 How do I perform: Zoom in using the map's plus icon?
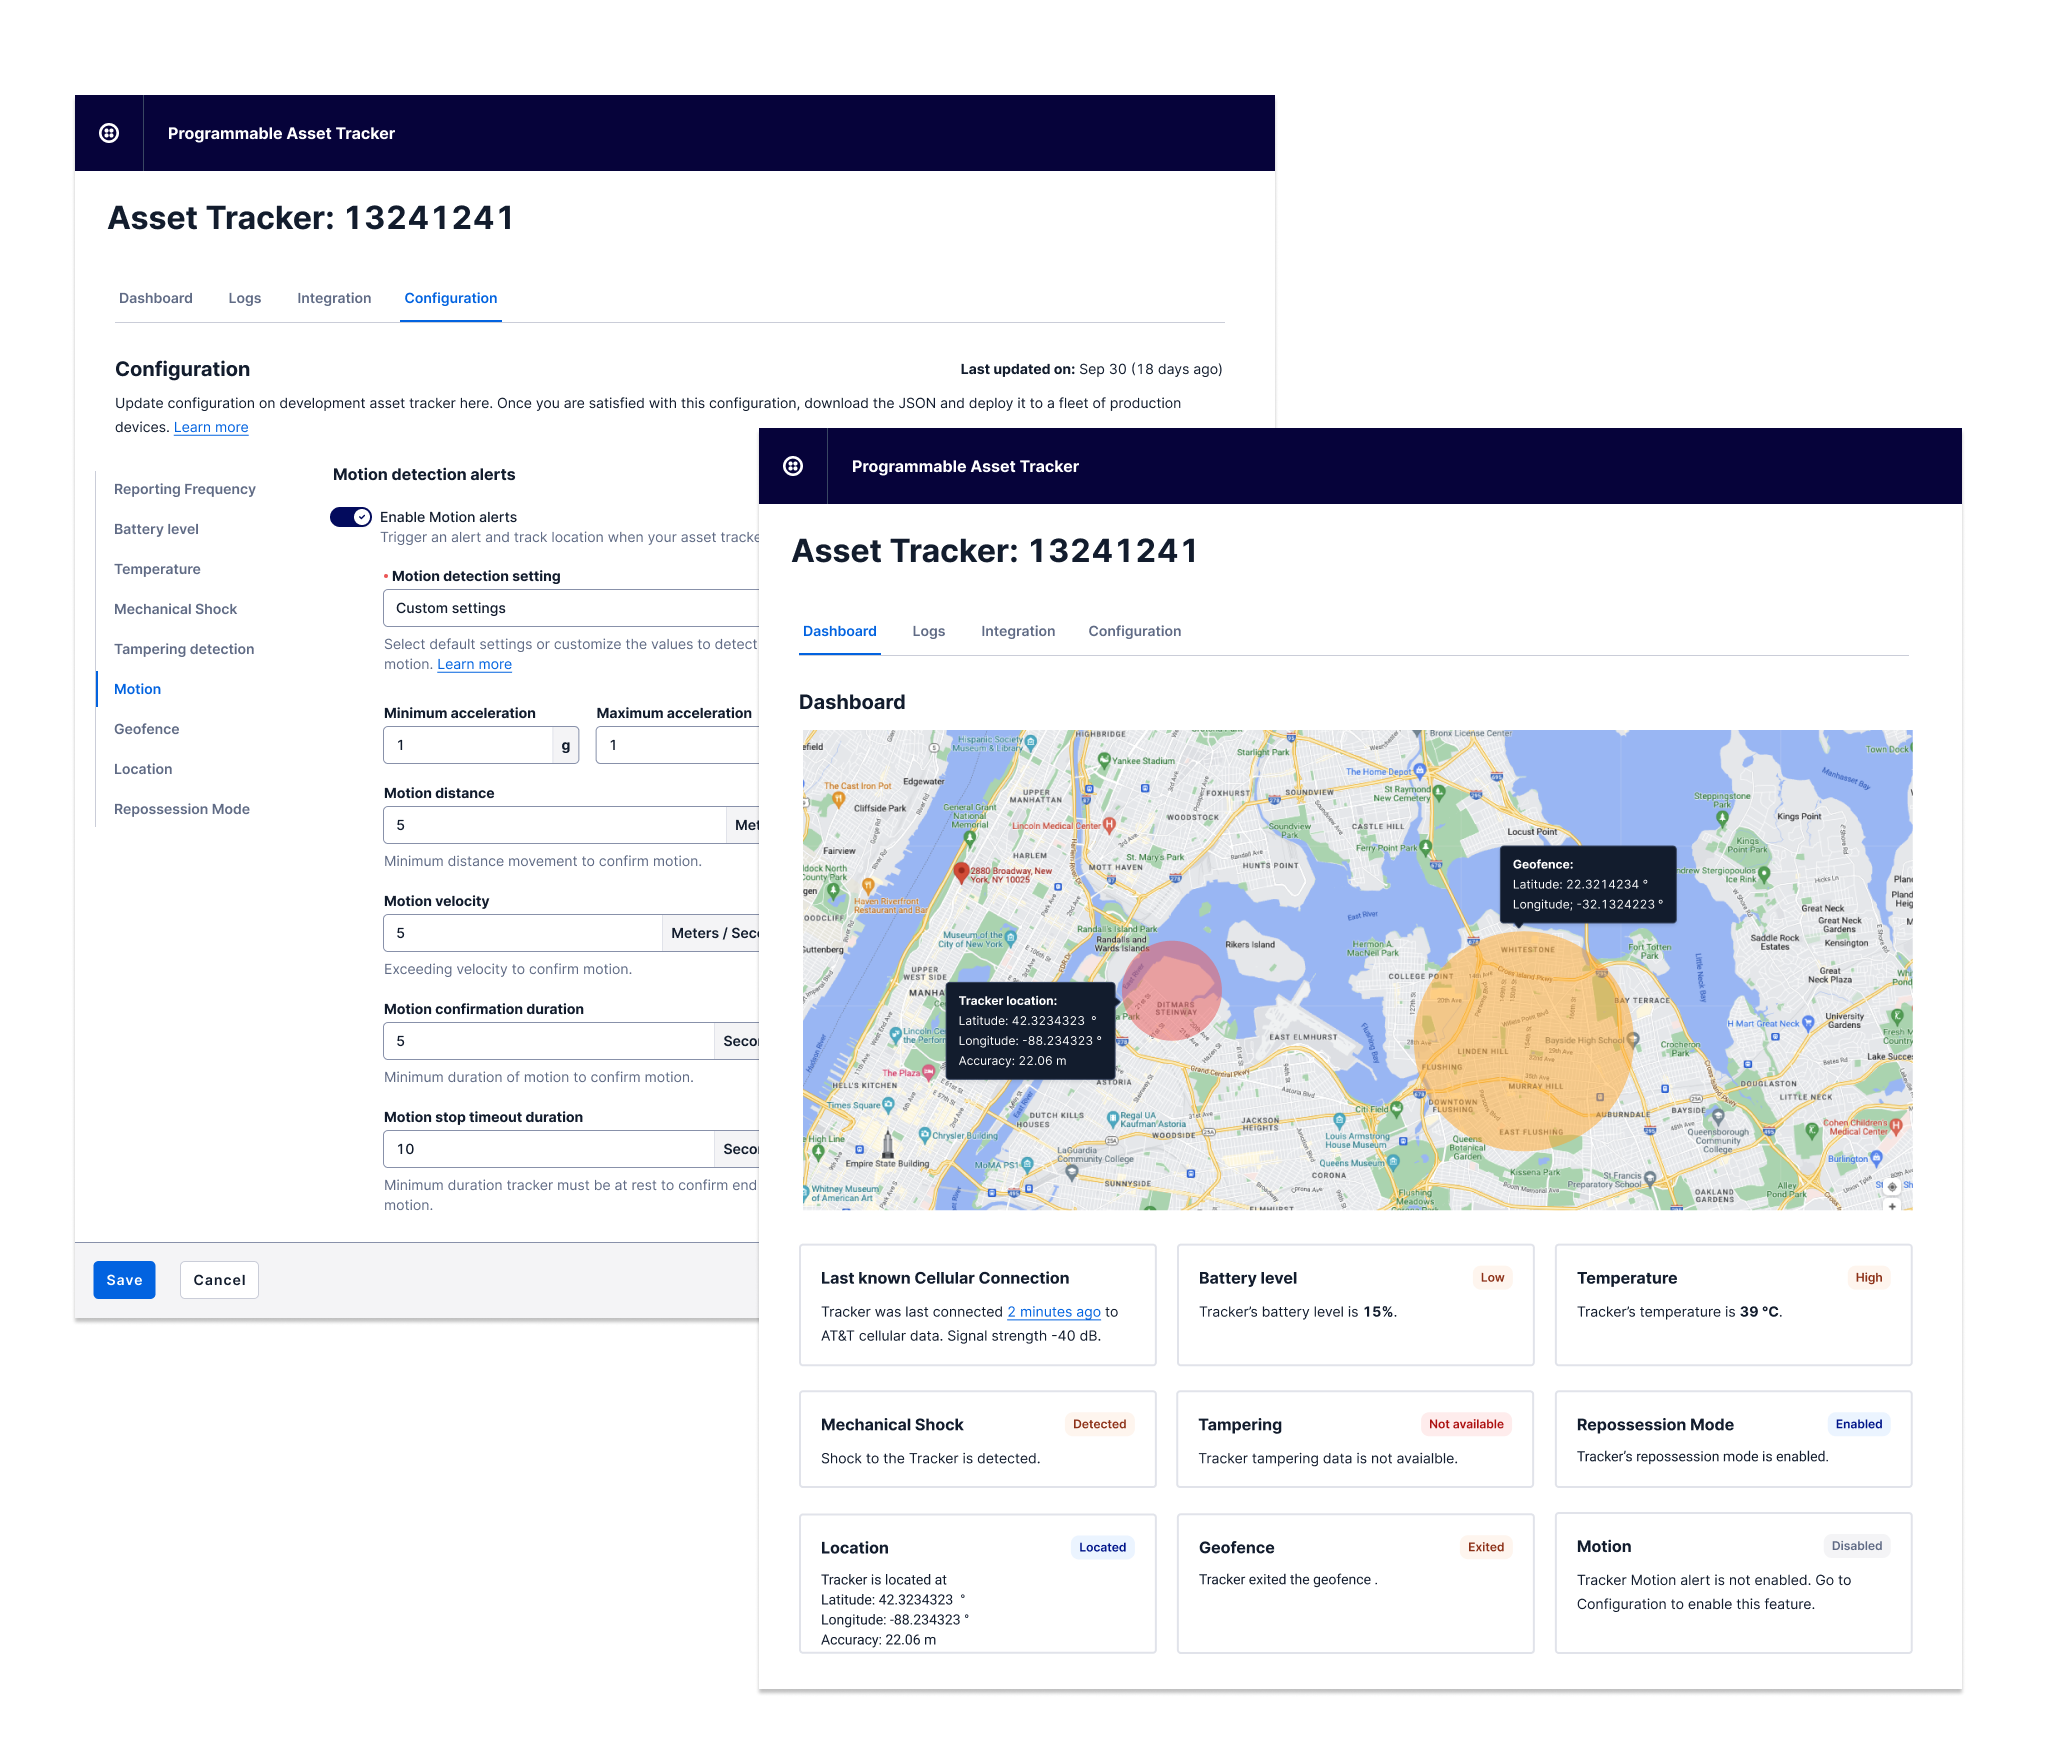coord(1892,1207)
